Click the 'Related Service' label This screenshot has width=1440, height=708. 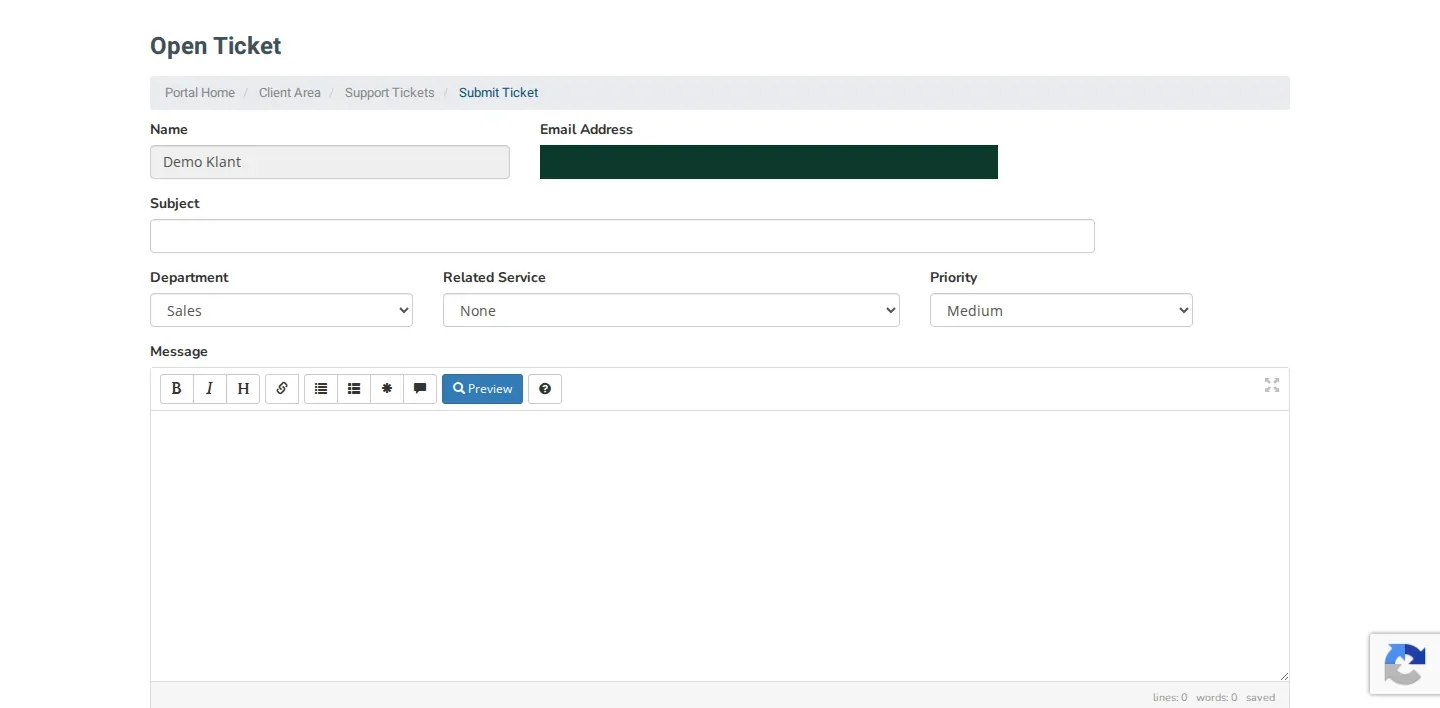[x=494, y=277]
